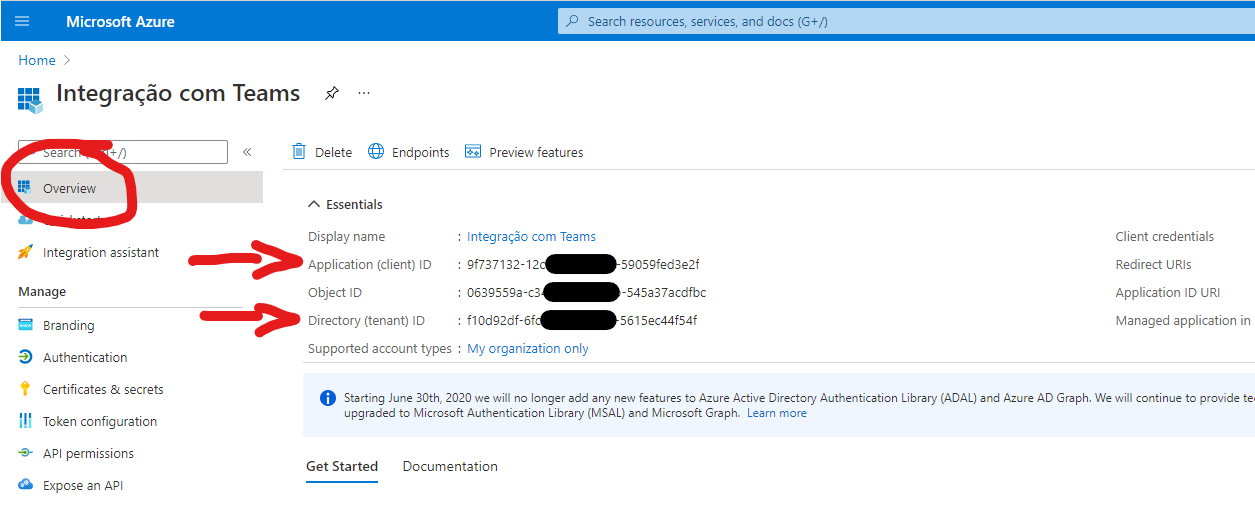This screenshot has width=1255, height=509.
Task: Open Preview features
Action: pos(523,152)
